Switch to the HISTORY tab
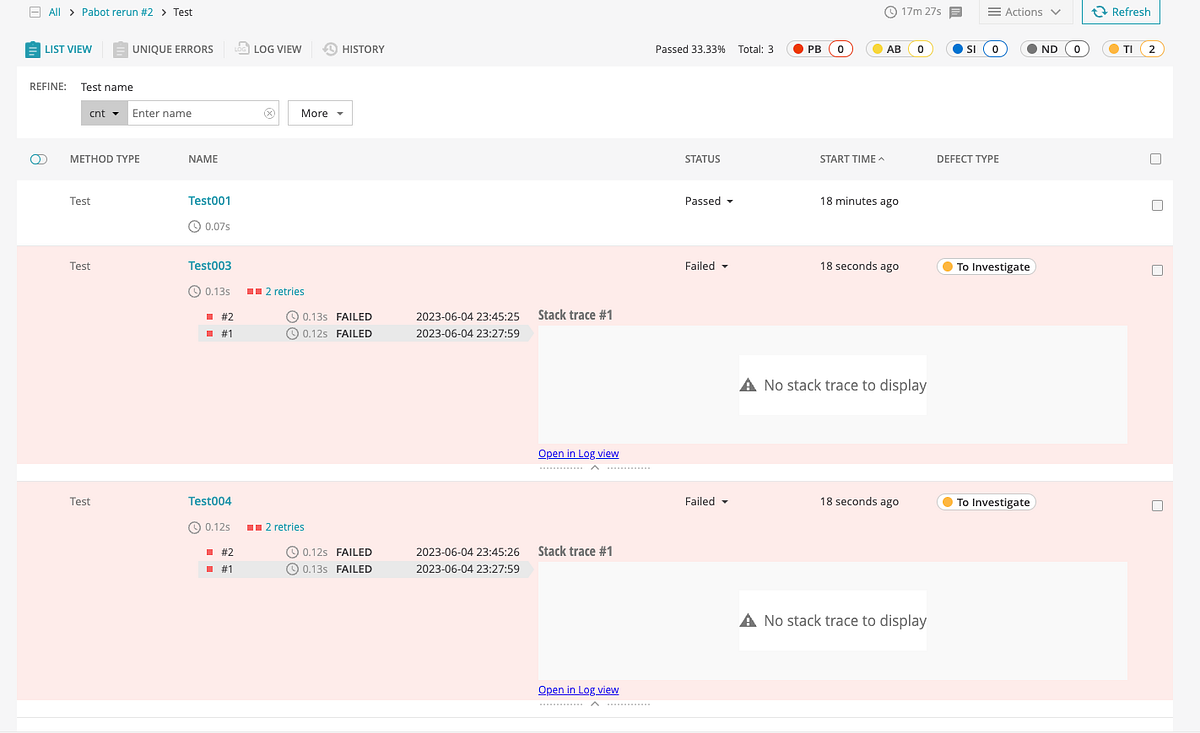 [x=354, y=48]
